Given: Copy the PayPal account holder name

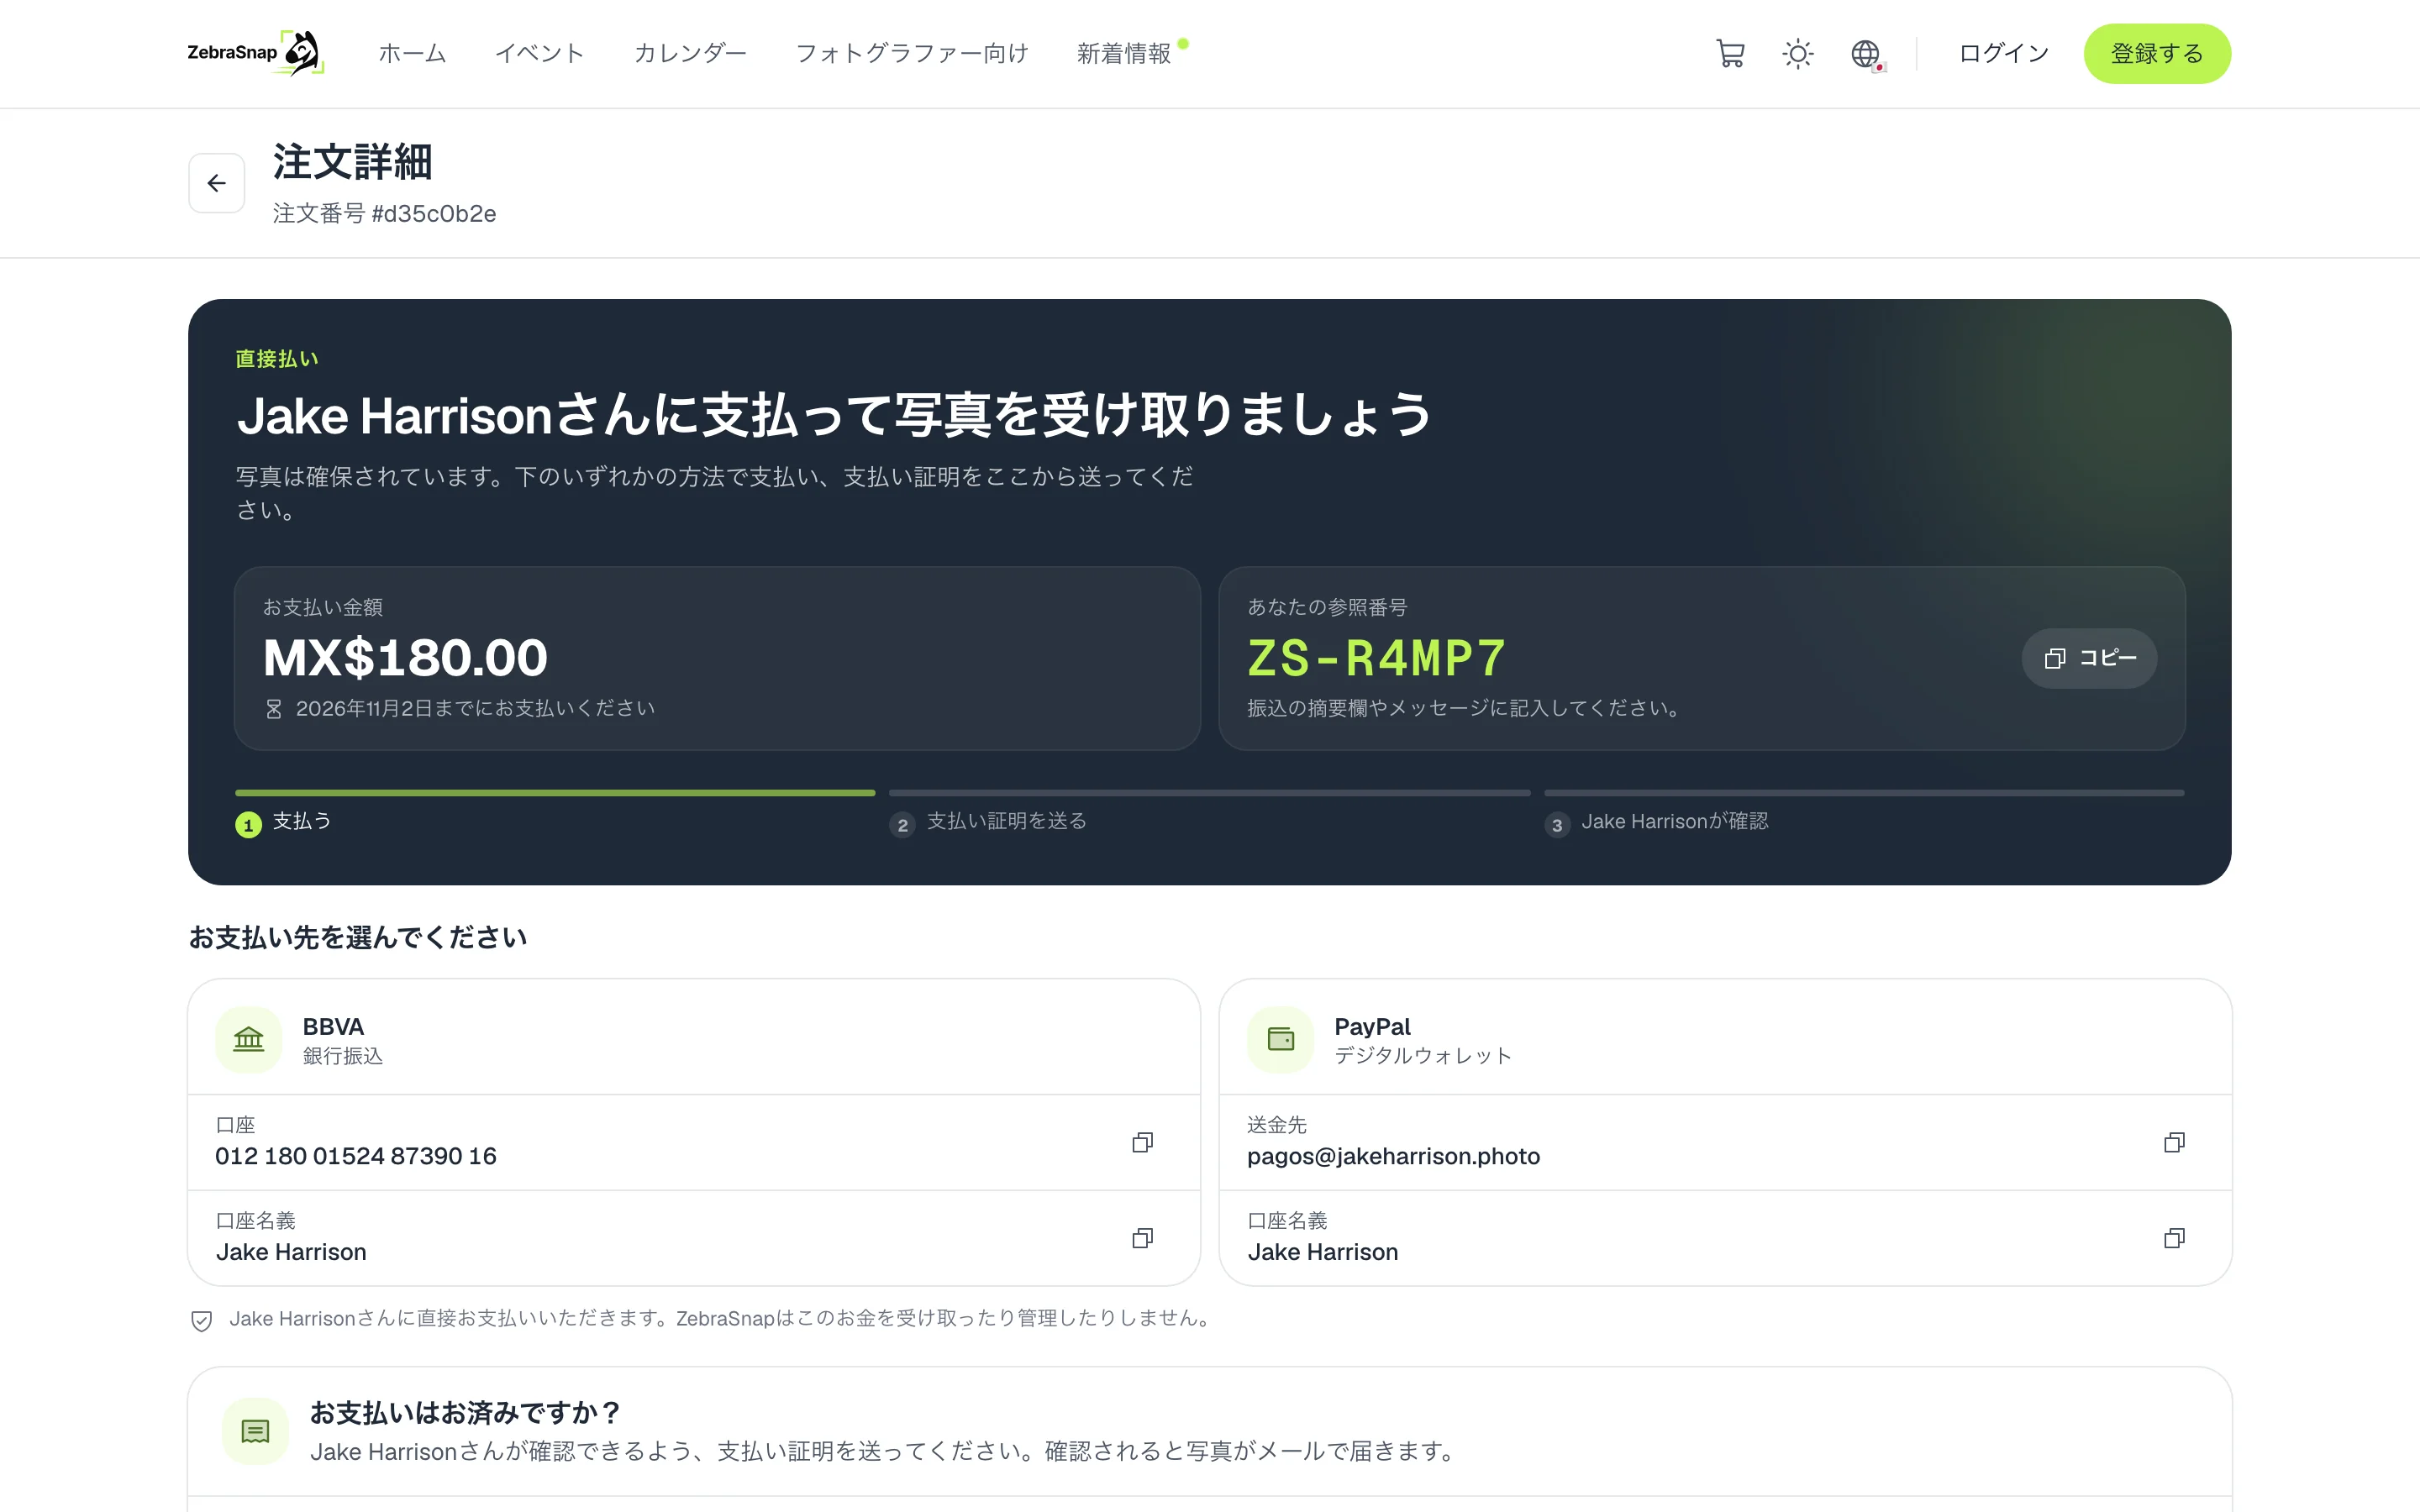Looking at the screenshot, I should (x=2174, y=1238).
